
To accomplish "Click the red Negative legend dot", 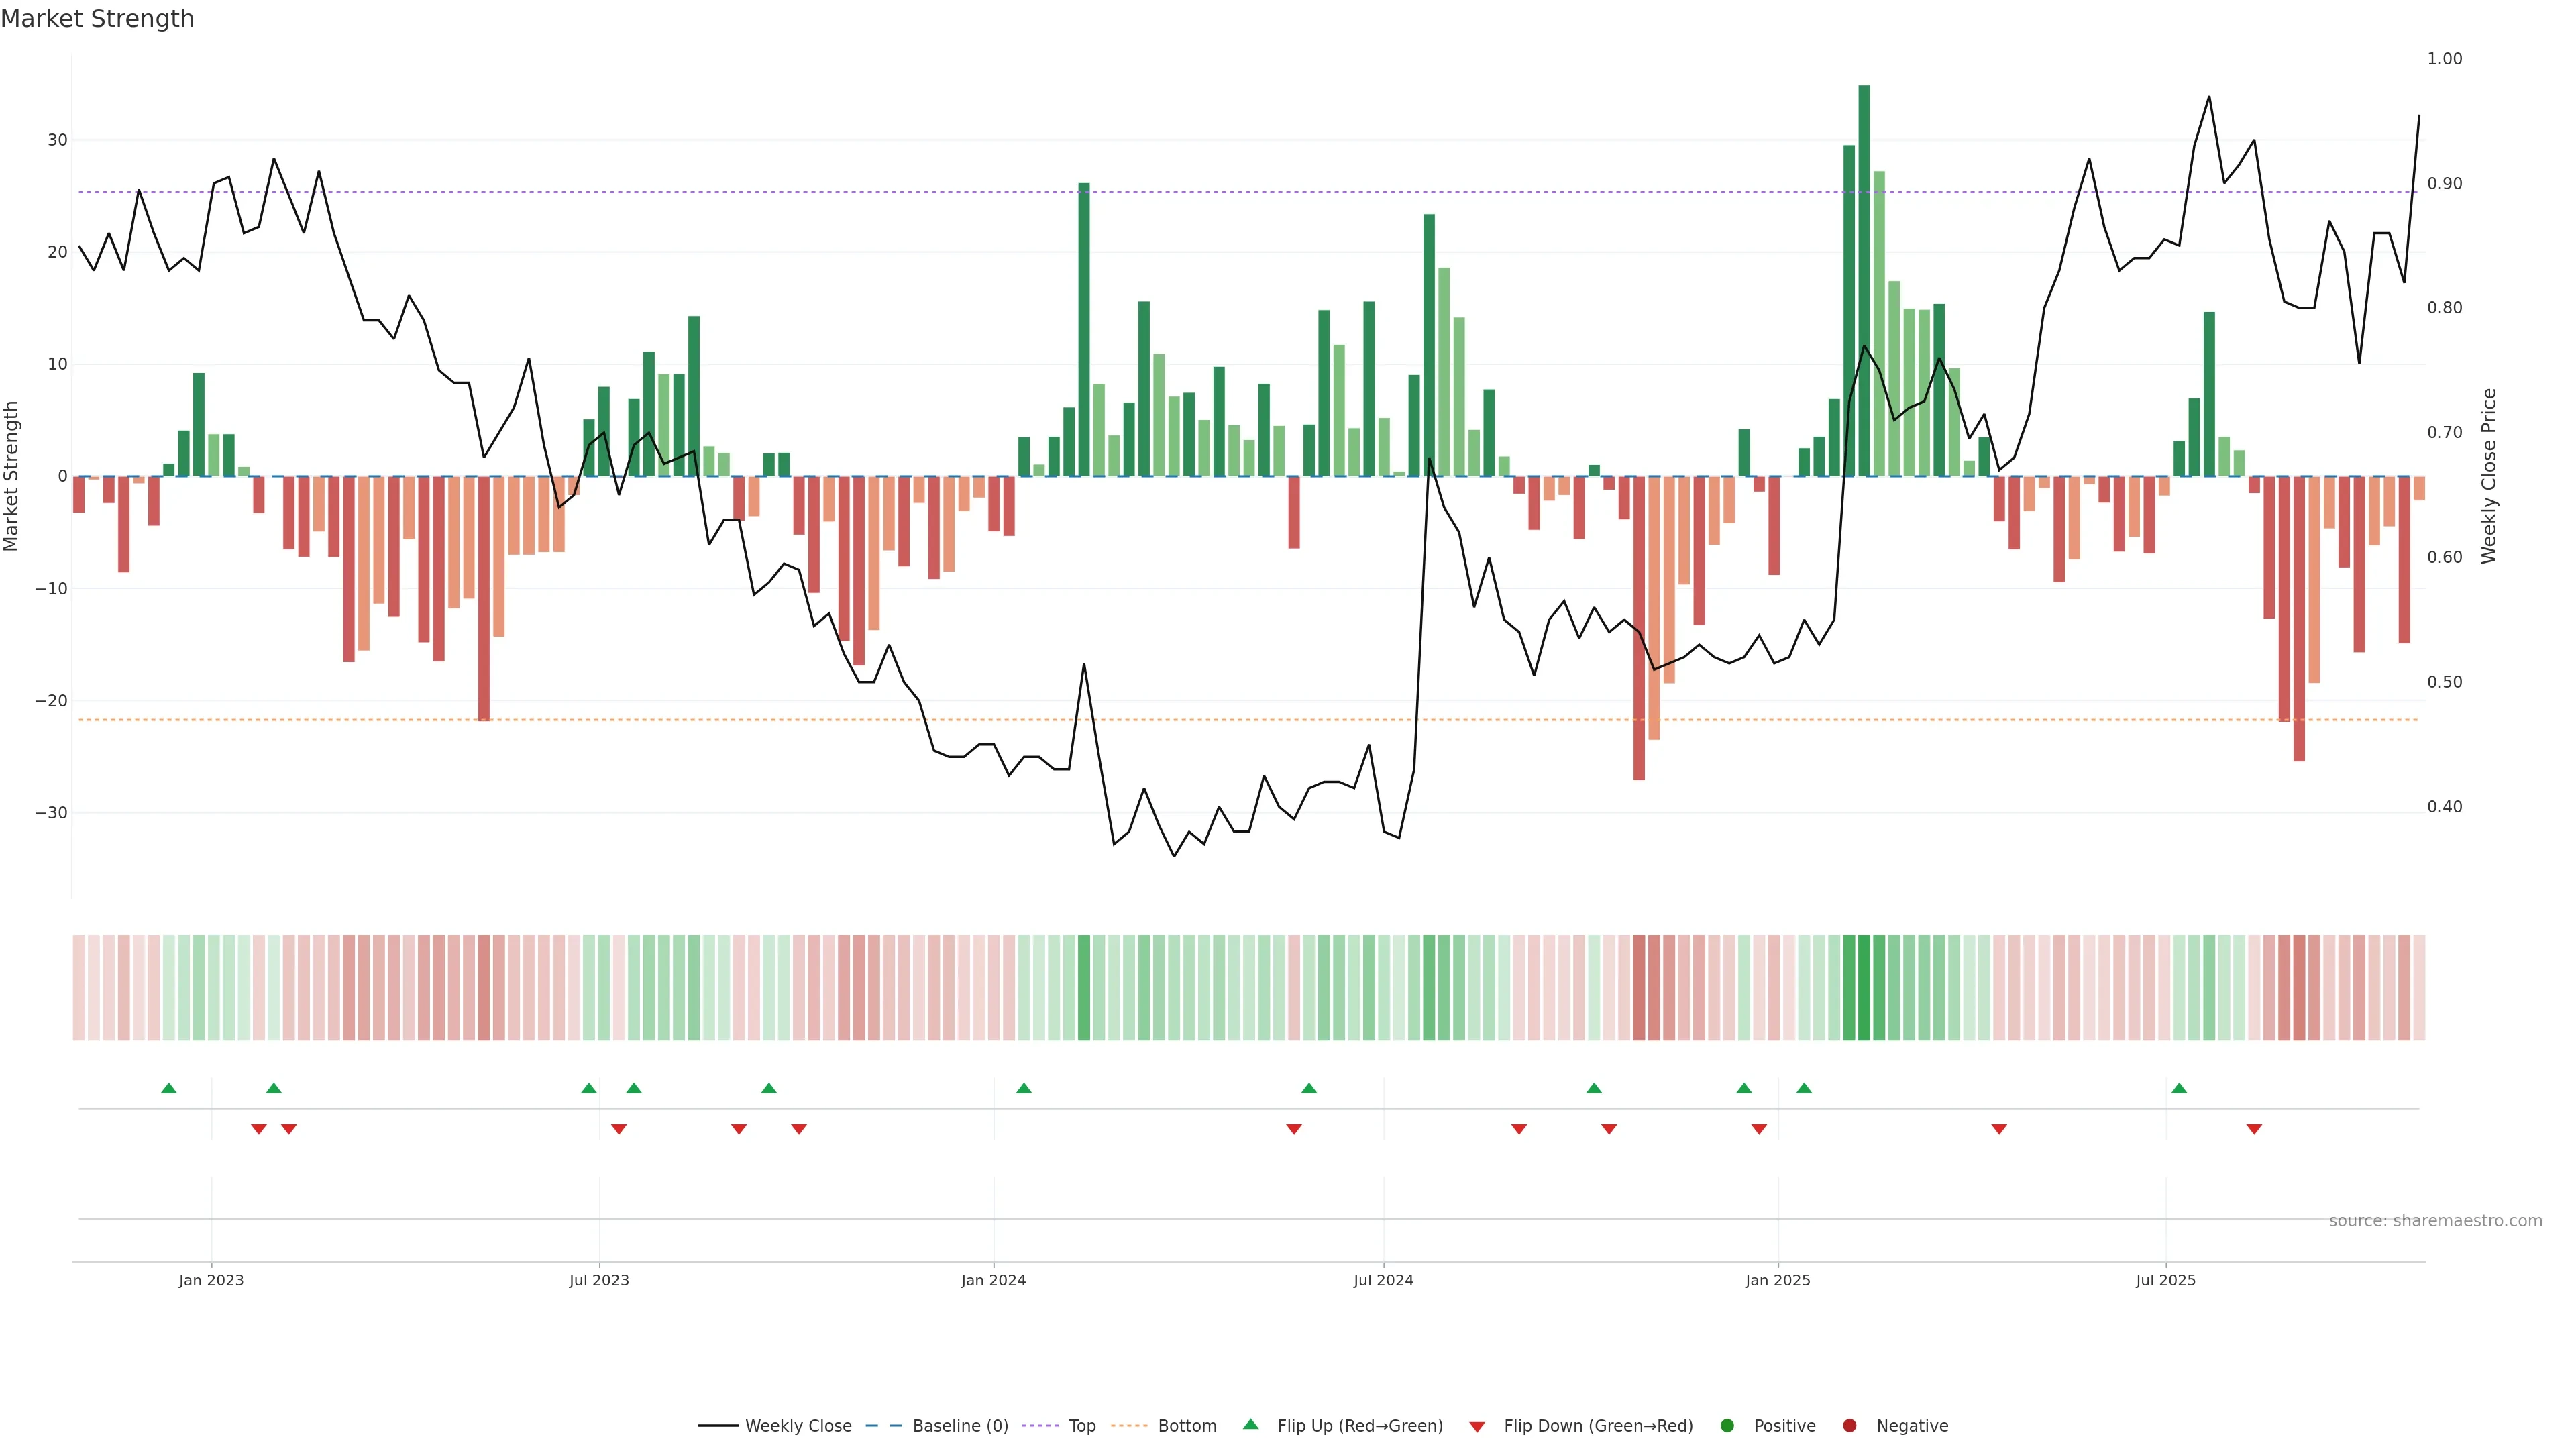I will [1849, 1426].
